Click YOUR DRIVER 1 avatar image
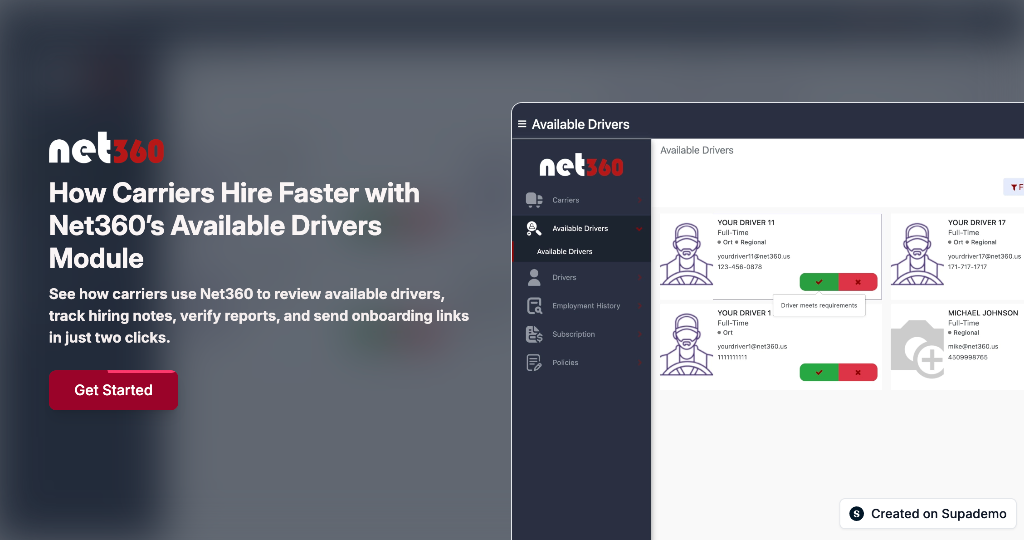 tap(686, 344)
